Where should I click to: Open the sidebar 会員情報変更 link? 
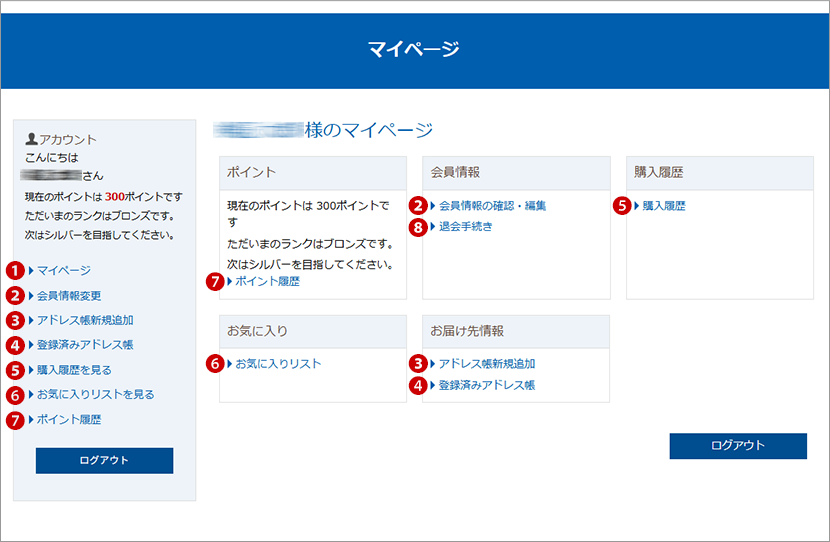coord(69,296)
